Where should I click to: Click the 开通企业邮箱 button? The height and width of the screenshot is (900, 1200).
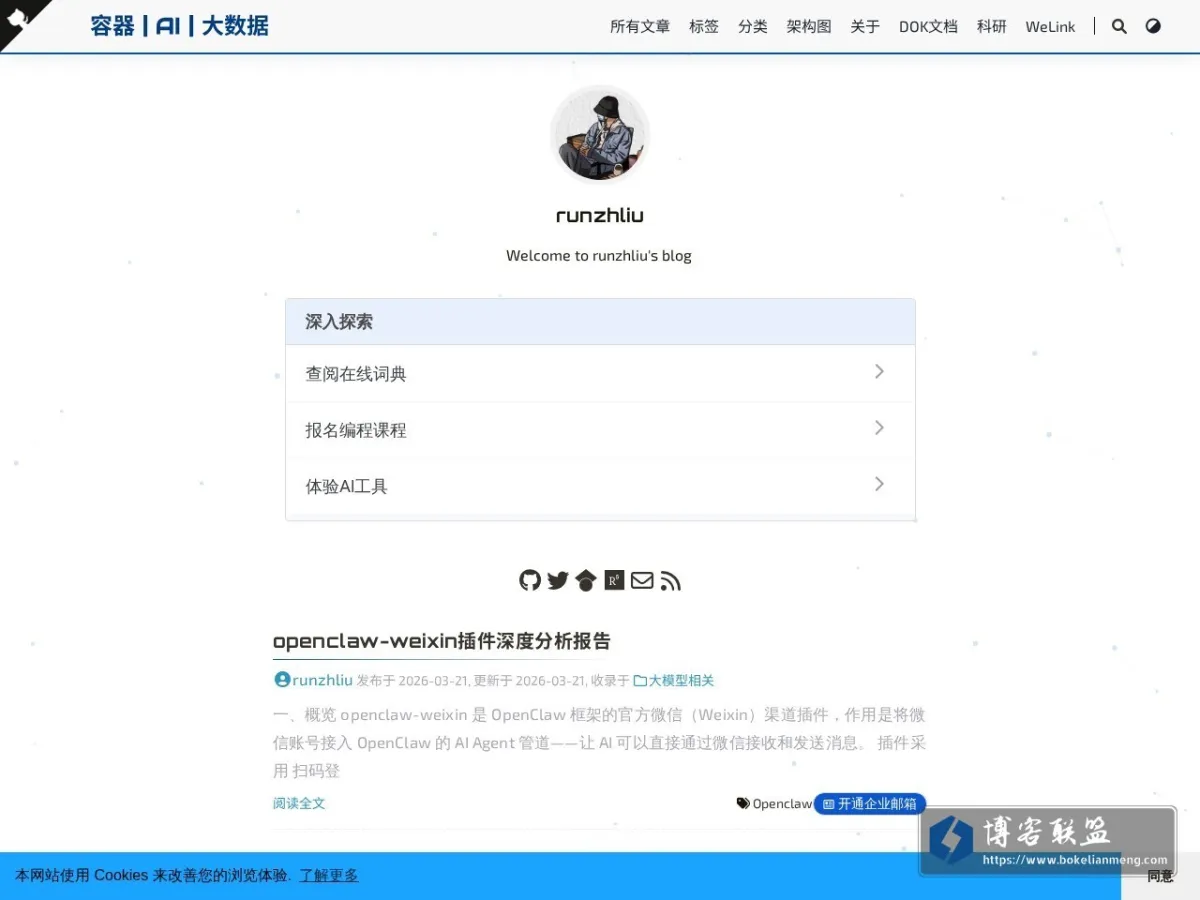point(870,803)
